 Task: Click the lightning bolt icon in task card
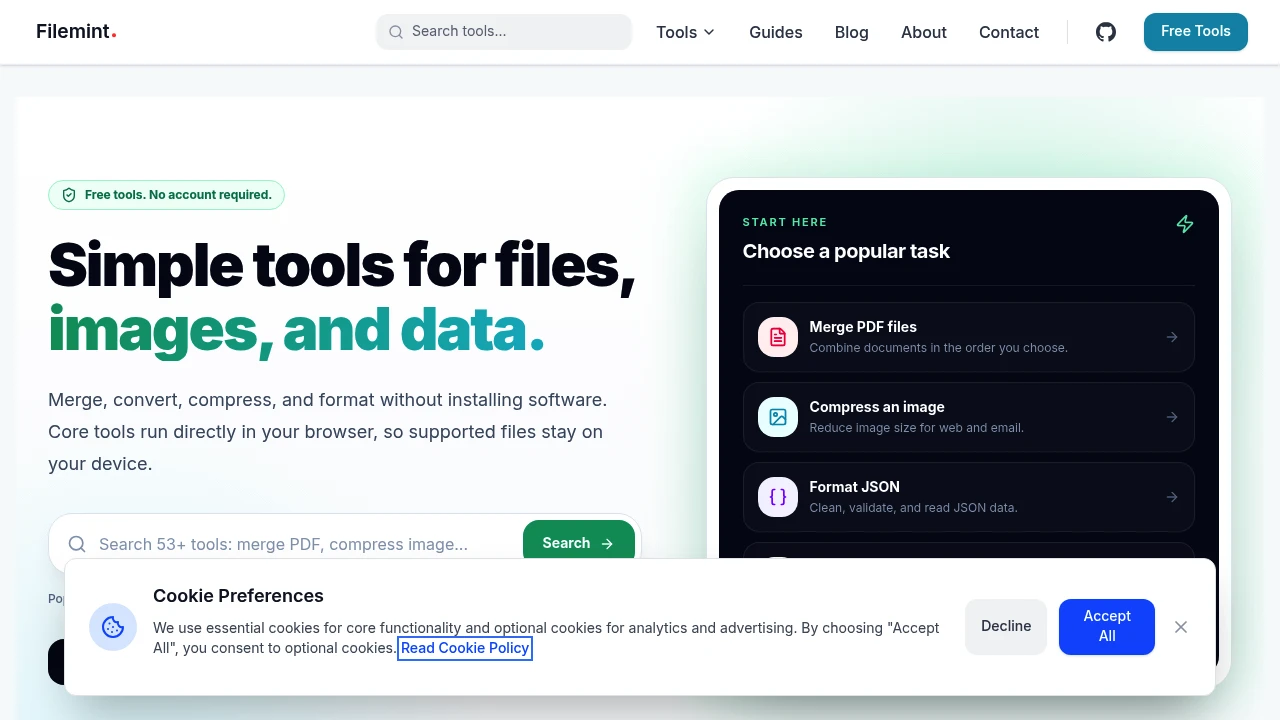pyautogui.click(x=1185, y=224)
